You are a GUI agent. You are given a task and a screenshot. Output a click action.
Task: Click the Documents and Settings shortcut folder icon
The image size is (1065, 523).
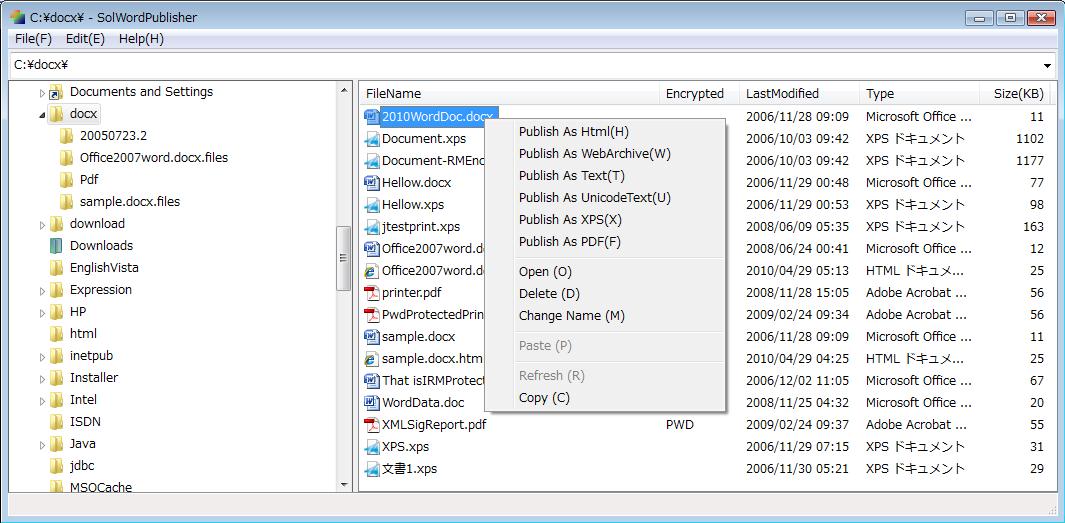point(56,92)
